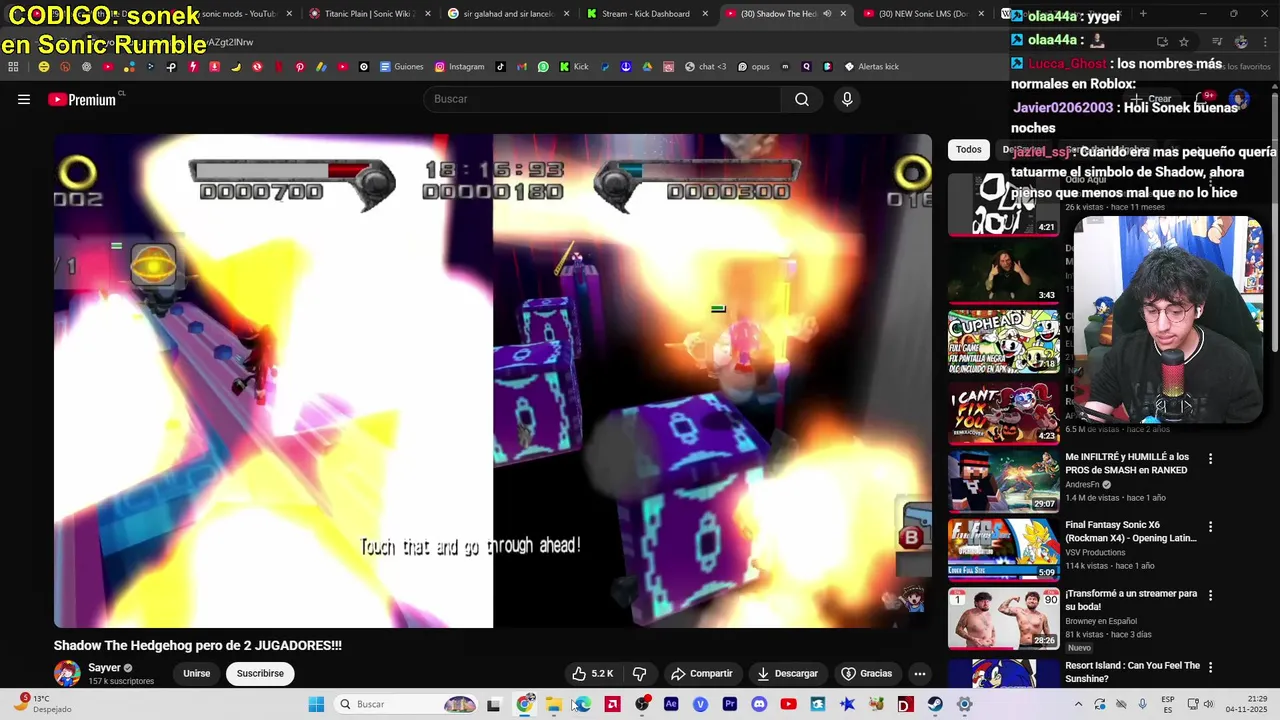Open the Sayver channel avatar
Screen dimensions: 1280x720
tap(67, 673)
